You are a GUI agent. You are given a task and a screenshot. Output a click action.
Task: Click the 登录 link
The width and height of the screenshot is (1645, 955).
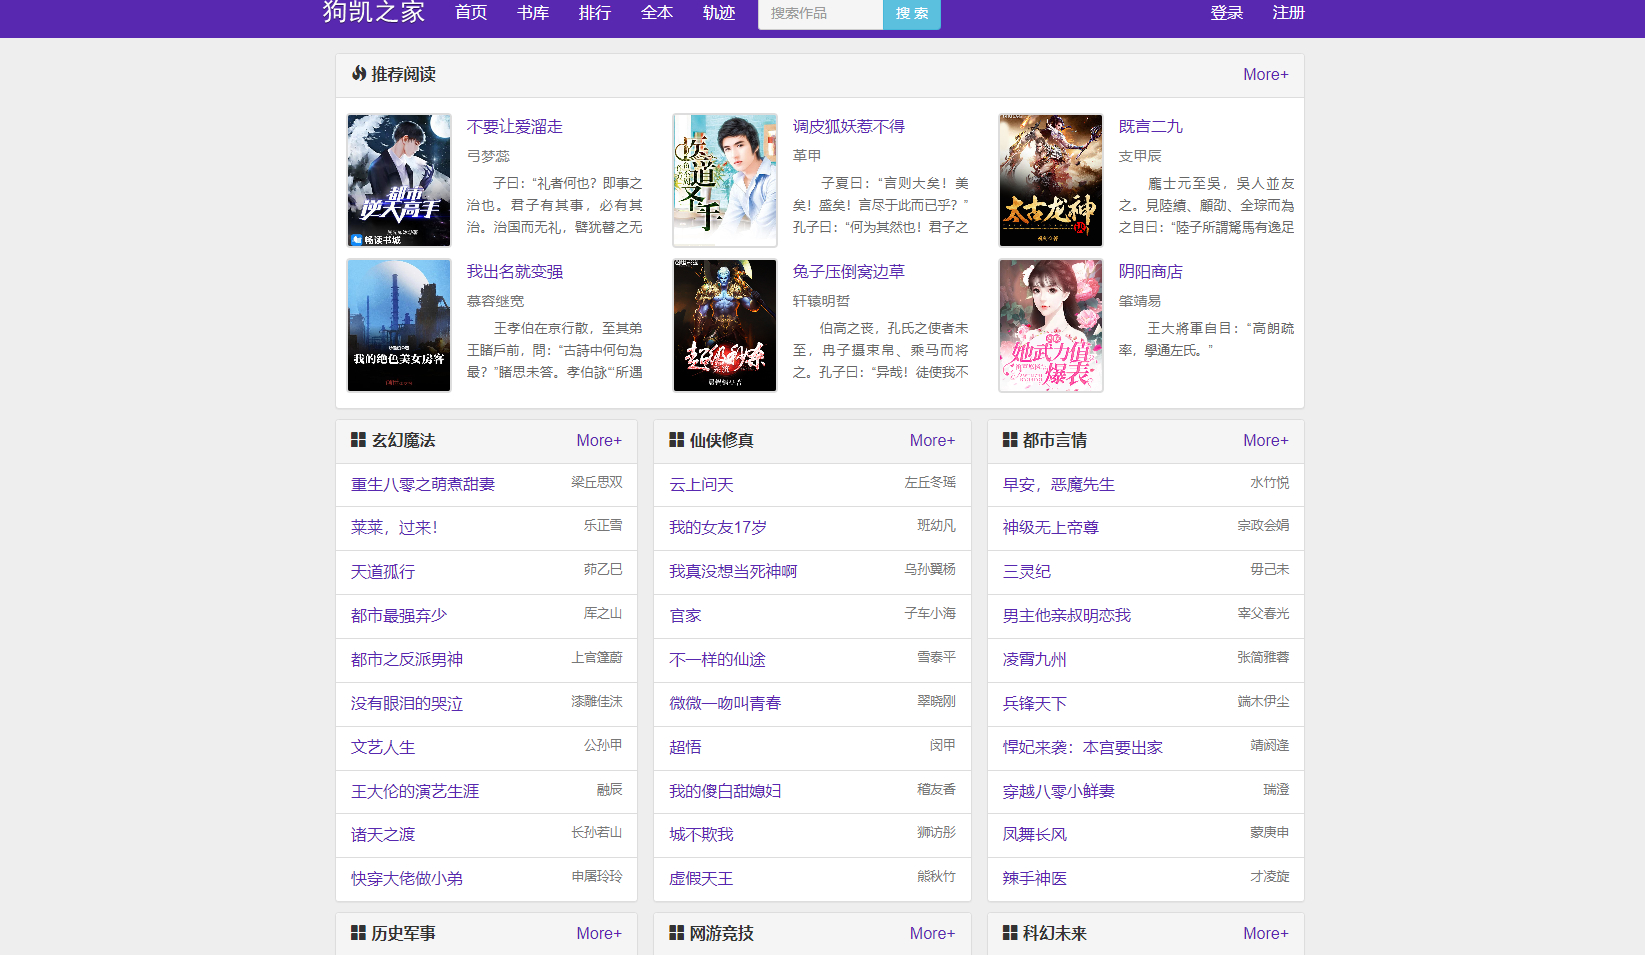(x=1227, y=13)
